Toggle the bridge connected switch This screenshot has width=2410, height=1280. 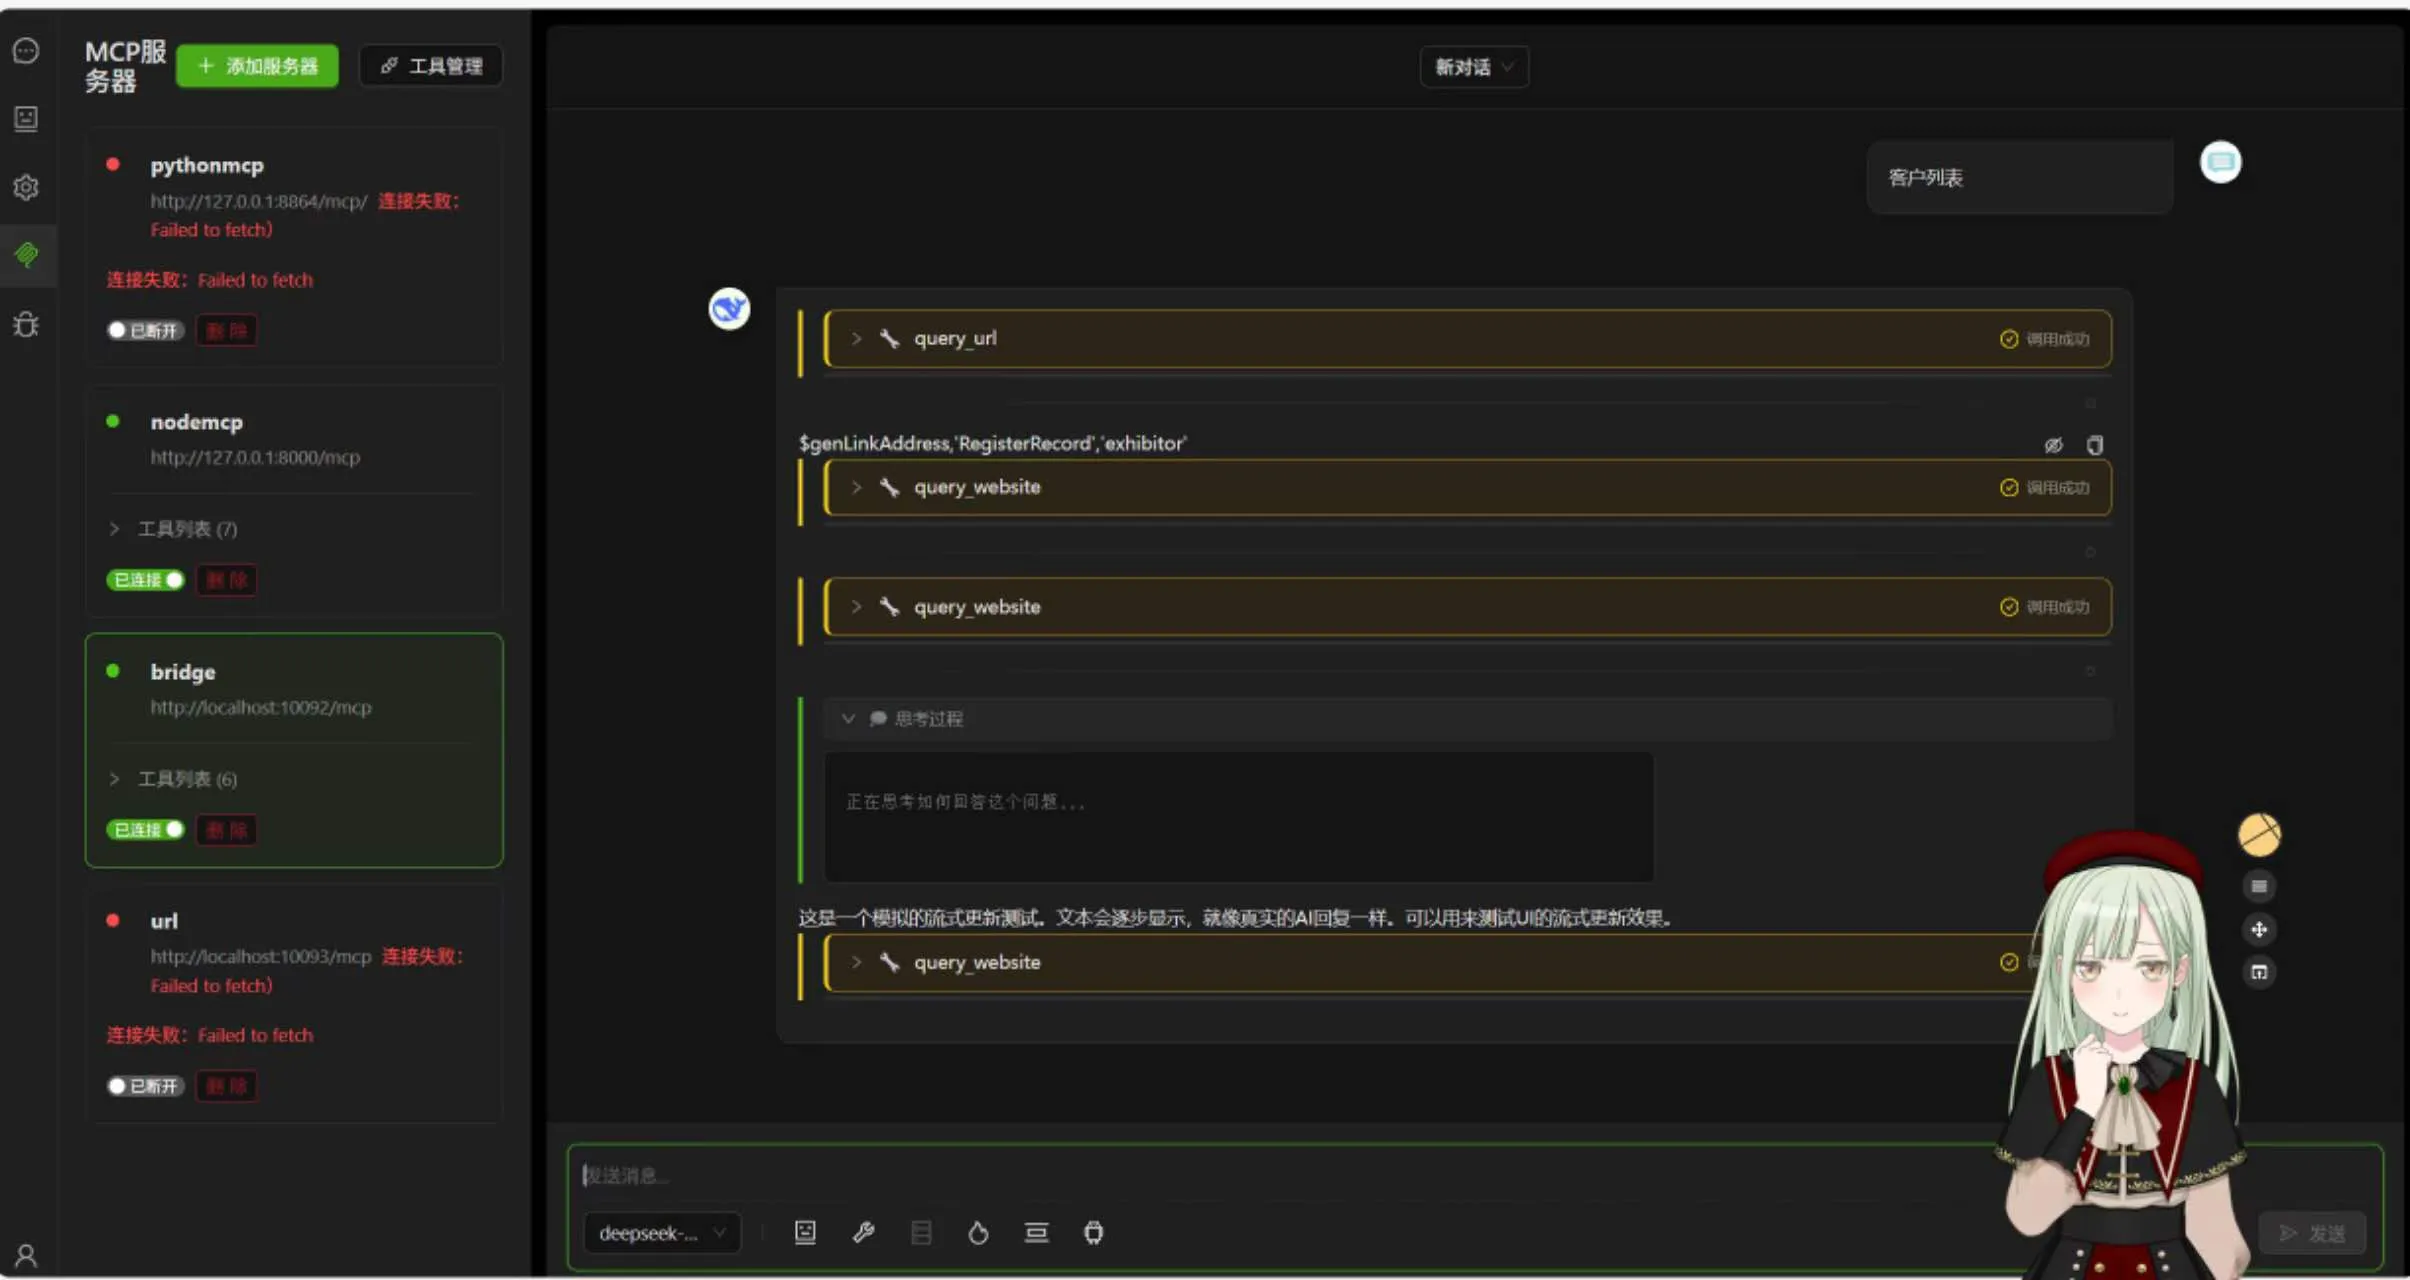point(146,830)
